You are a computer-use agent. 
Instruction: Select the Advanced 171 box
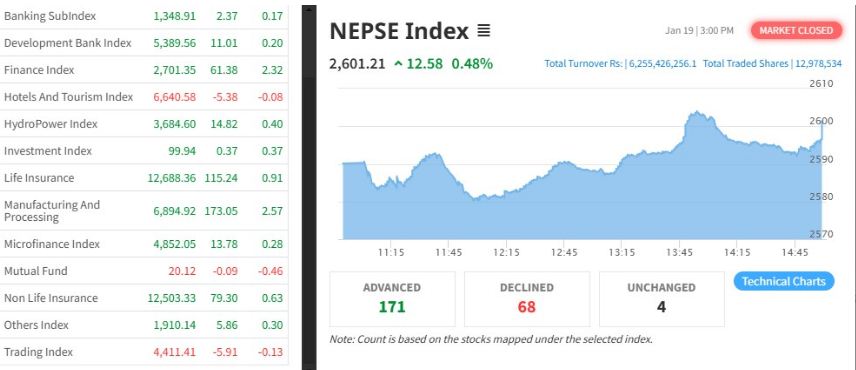pyautogui.click(x=393, y=299)
